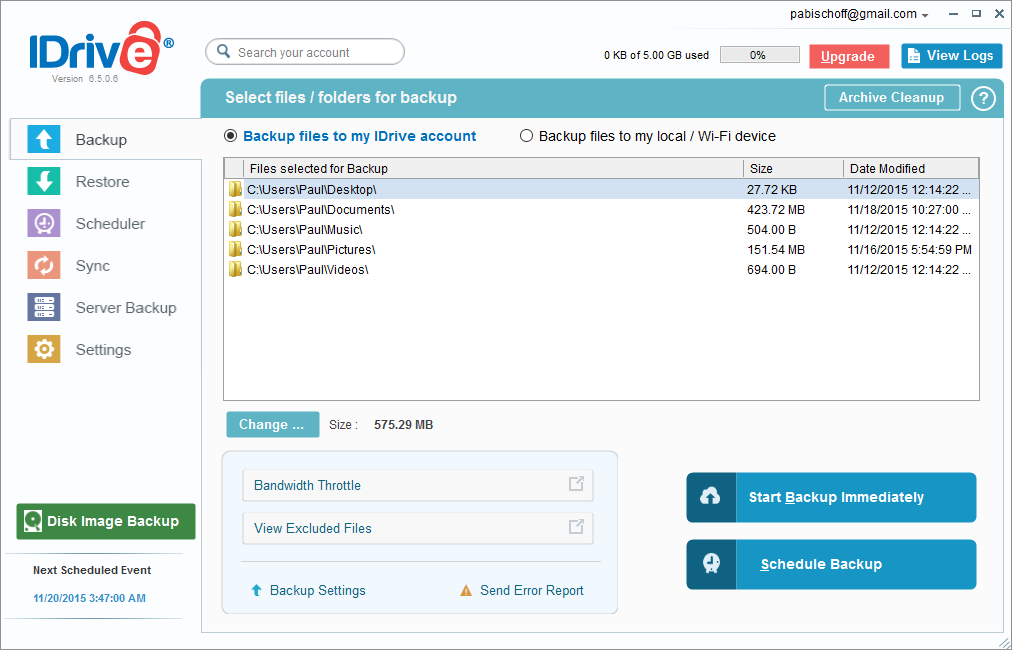The image size is (1012, 650).
Task: Select the C:\Users\Paul\Documents\ row
Action: [x=320, y=208]
